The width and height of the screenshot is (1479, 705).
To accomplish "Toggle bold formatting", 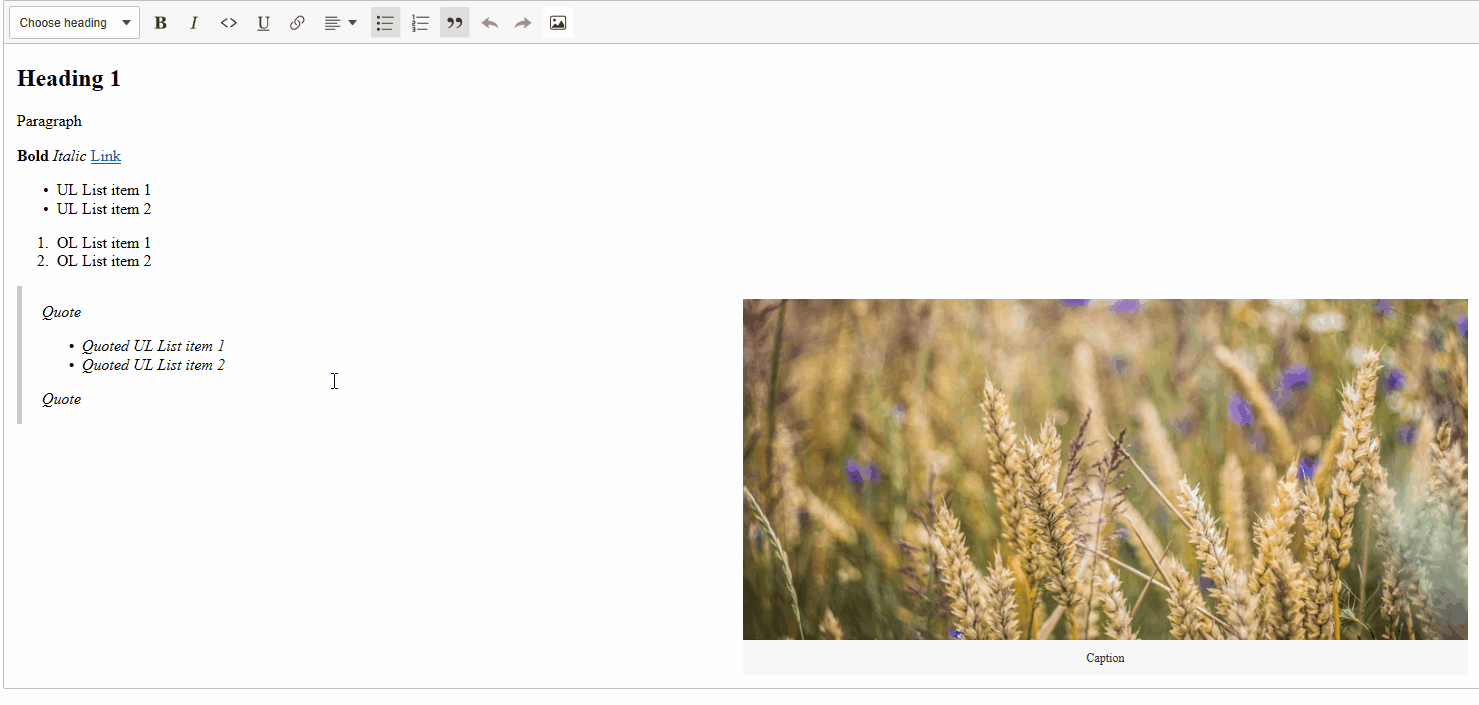I will point(160,23).
